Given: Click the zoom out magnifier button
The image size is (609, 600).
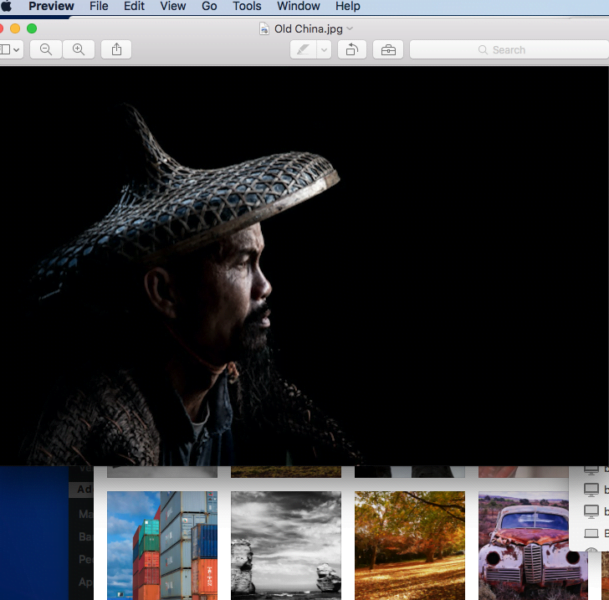Looking at the screenshot, I should tap(46, 49).
